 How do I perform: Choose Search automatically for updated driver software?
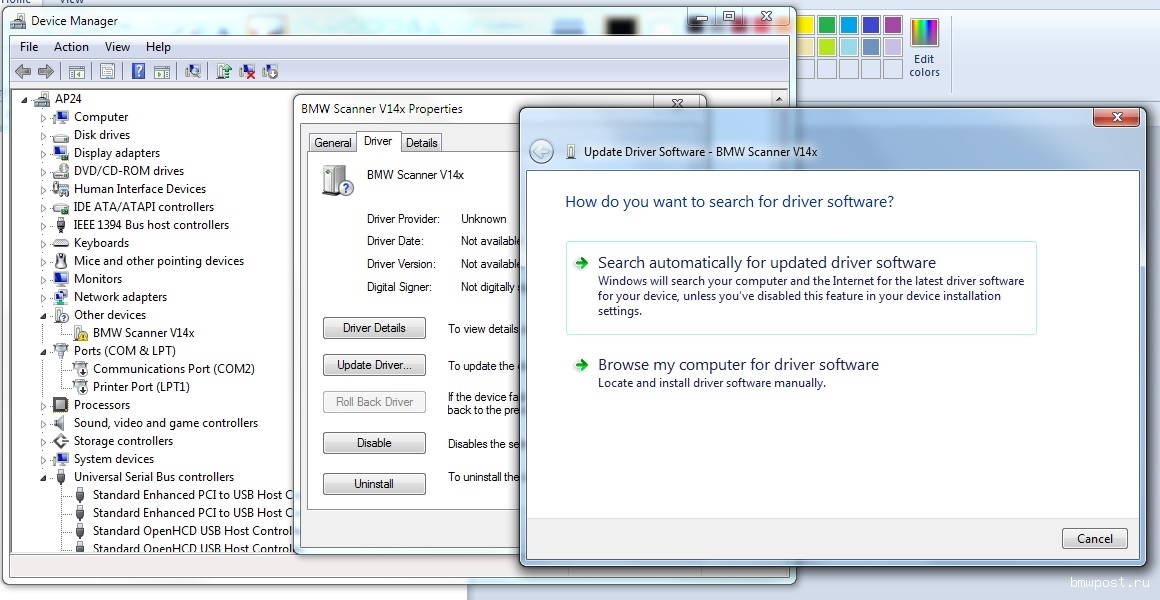[766, 263]
